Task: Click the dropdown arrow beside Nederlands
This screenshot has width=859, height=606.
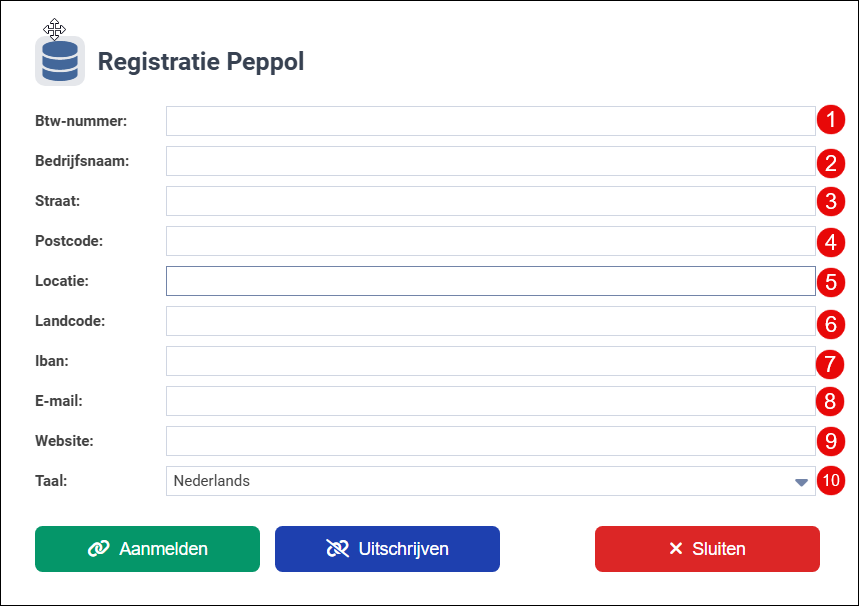Action: (x=801, y=481)
